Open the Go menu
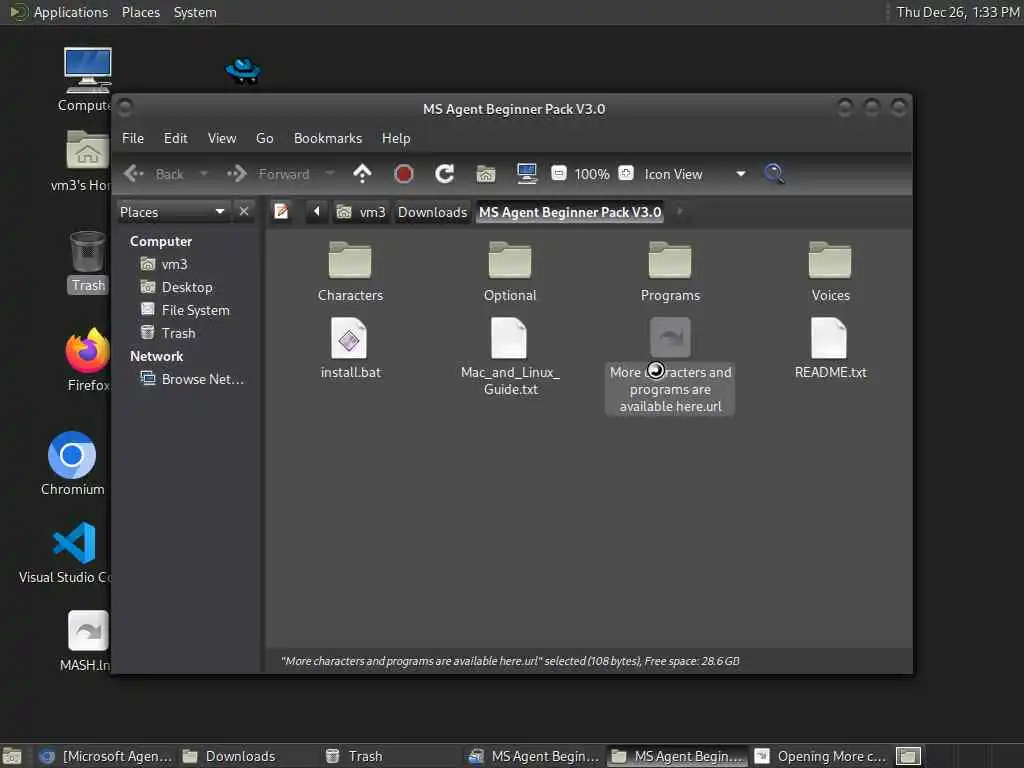This screenshot has width=1024, height=768. point(264,138)
